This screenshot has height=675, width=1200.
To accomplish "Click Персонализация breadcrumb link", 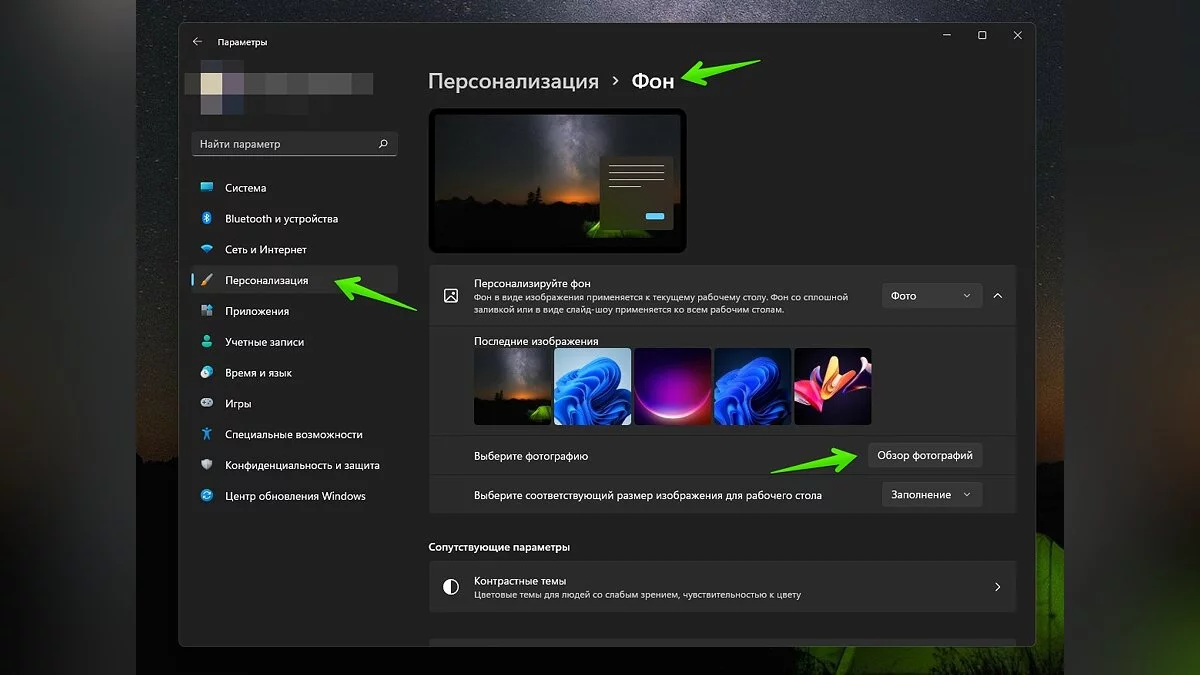I will (513, 81).
